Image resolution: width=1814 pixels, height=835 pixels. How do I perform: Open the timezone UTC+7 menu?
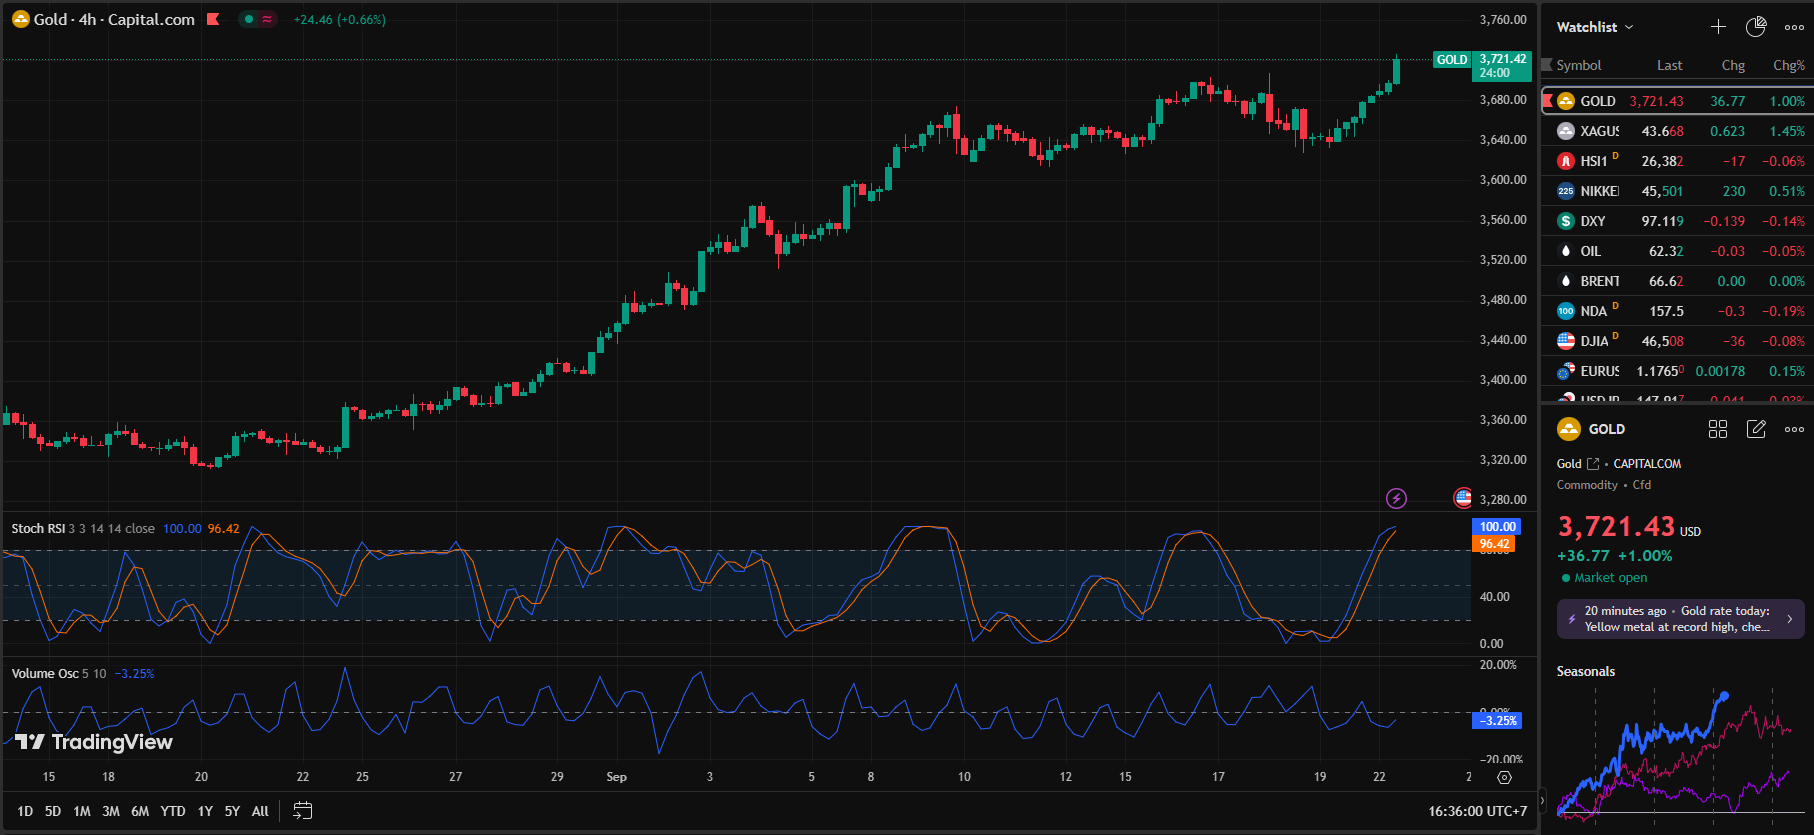pos(1477,811)
